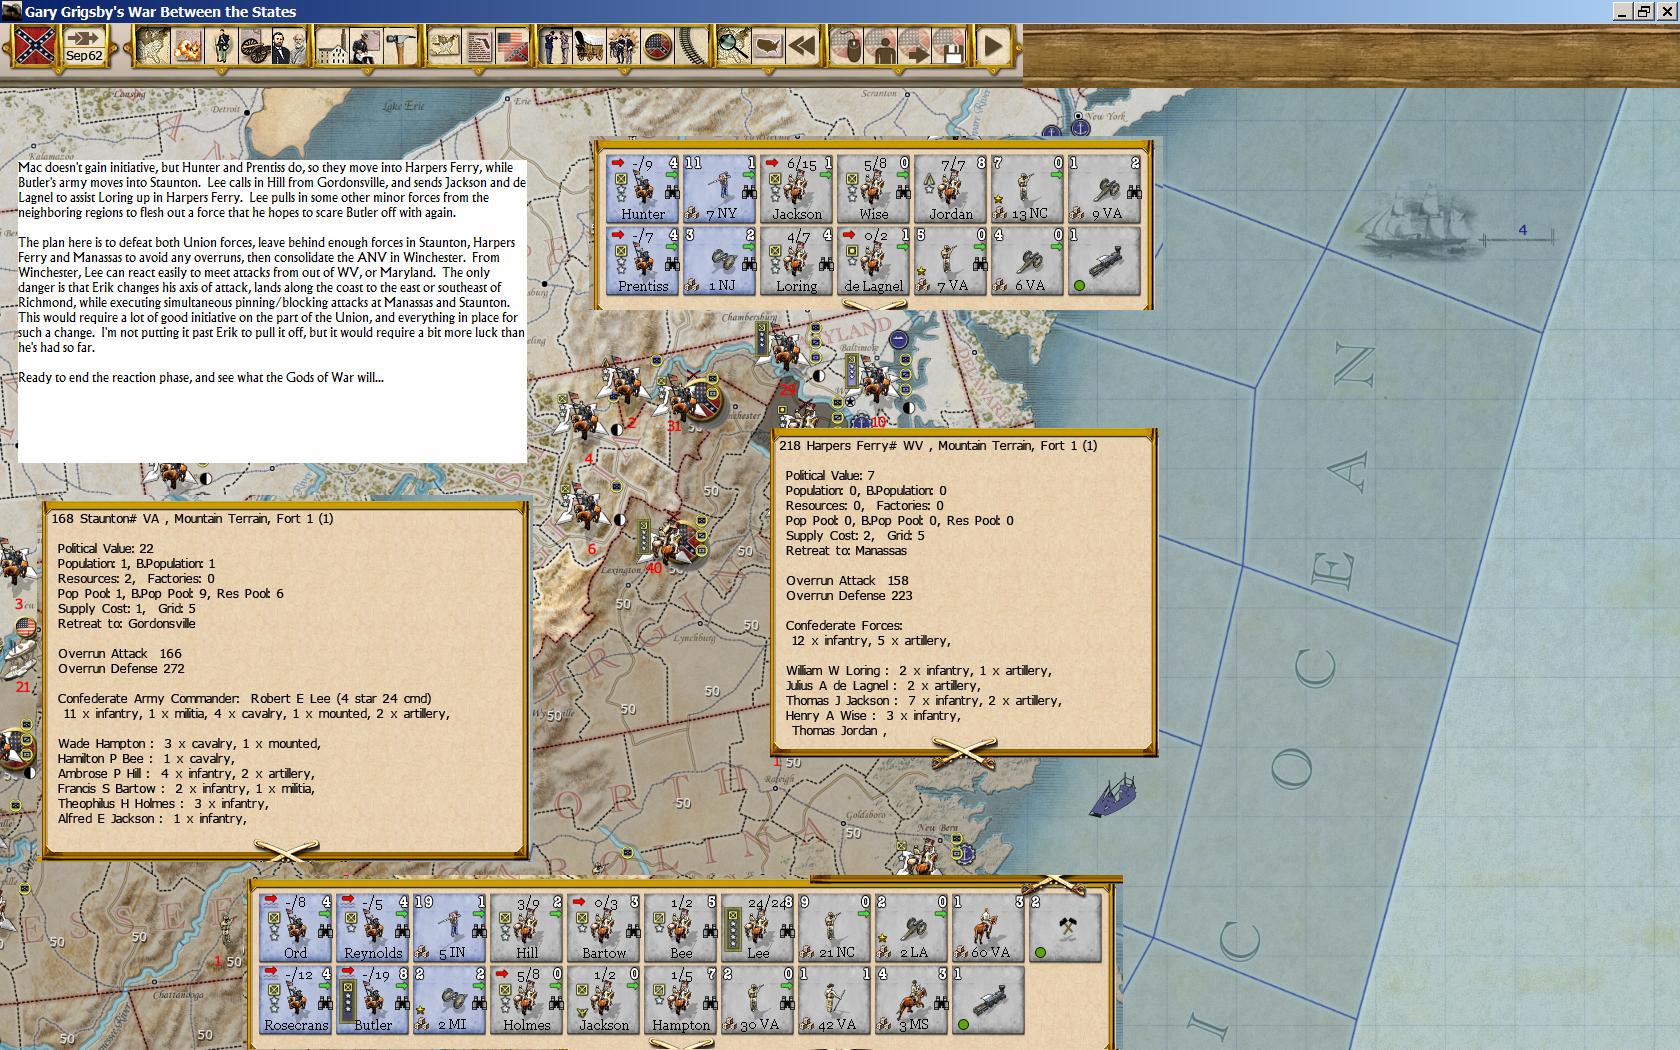Select the de Lagnel leader card
This screenshot has width=1680, height=1050.
point(874,261)
